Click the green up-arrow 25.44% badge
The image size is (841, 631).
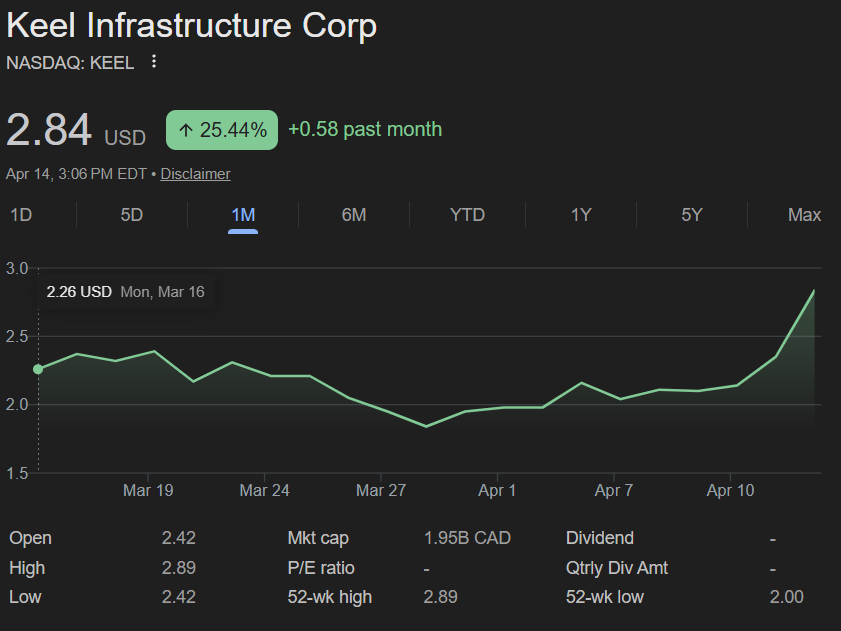[222, 130]
